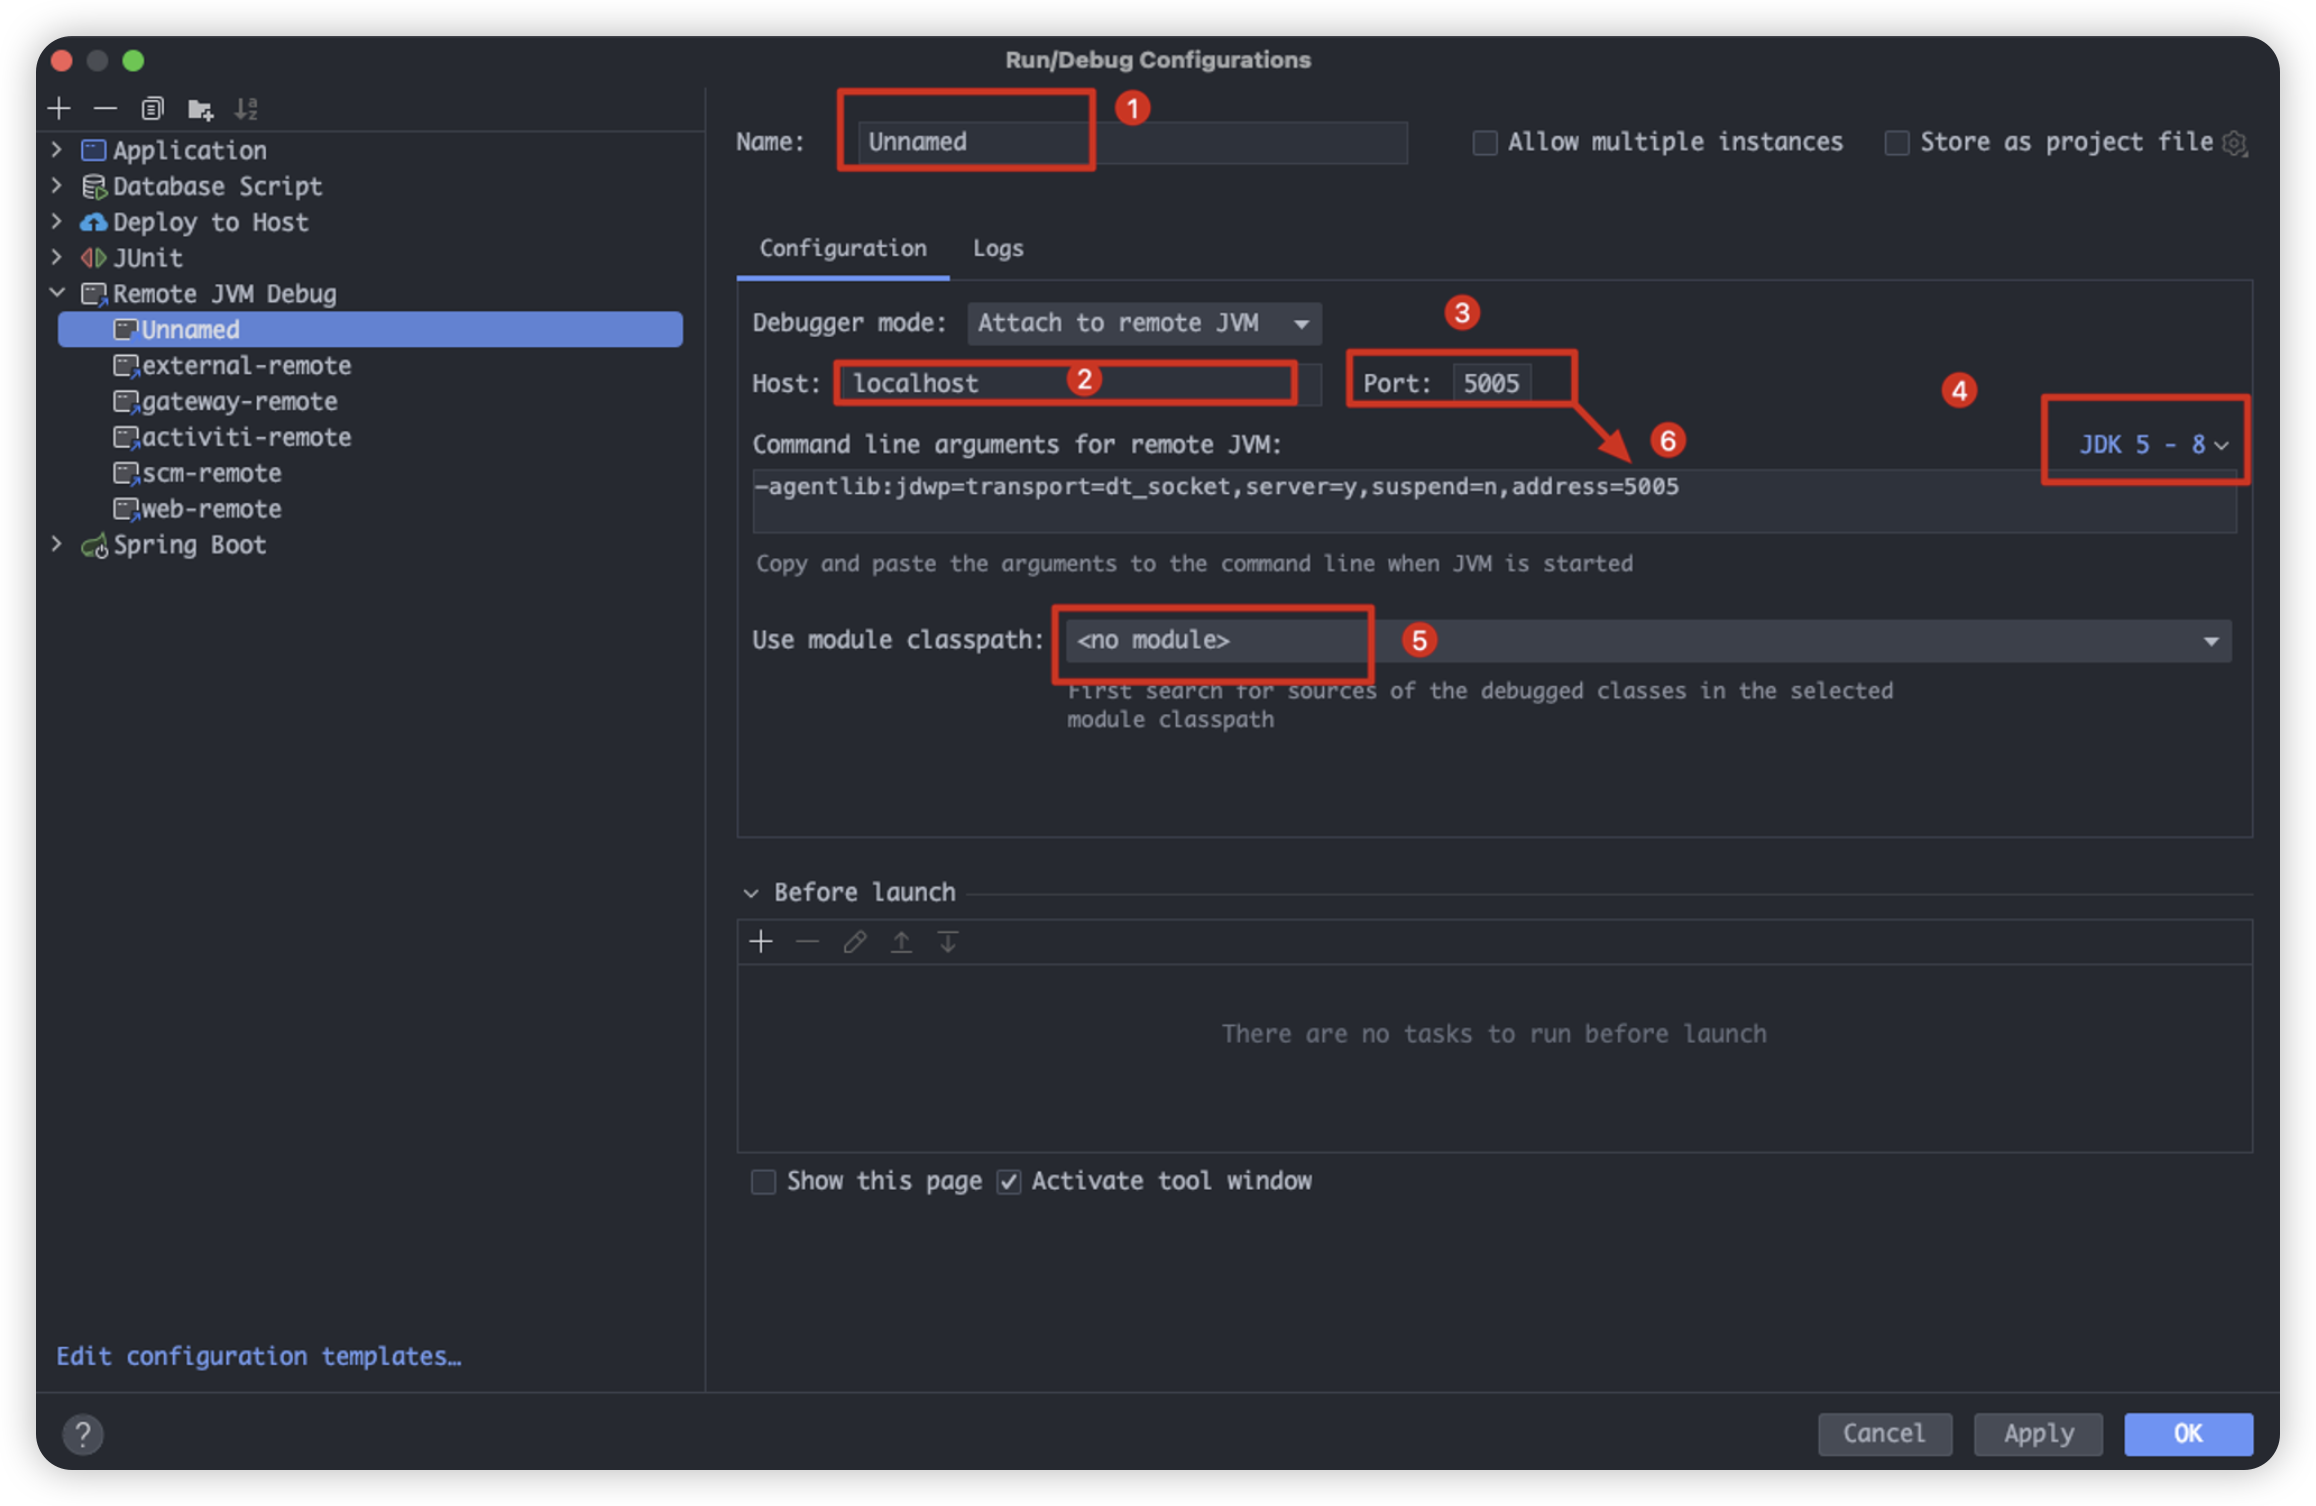The height and width of the screenshot is (1506, 2316).
Task: Open the JDK 5 - 8 version dropdown
Action: [x=2152, y=444]
